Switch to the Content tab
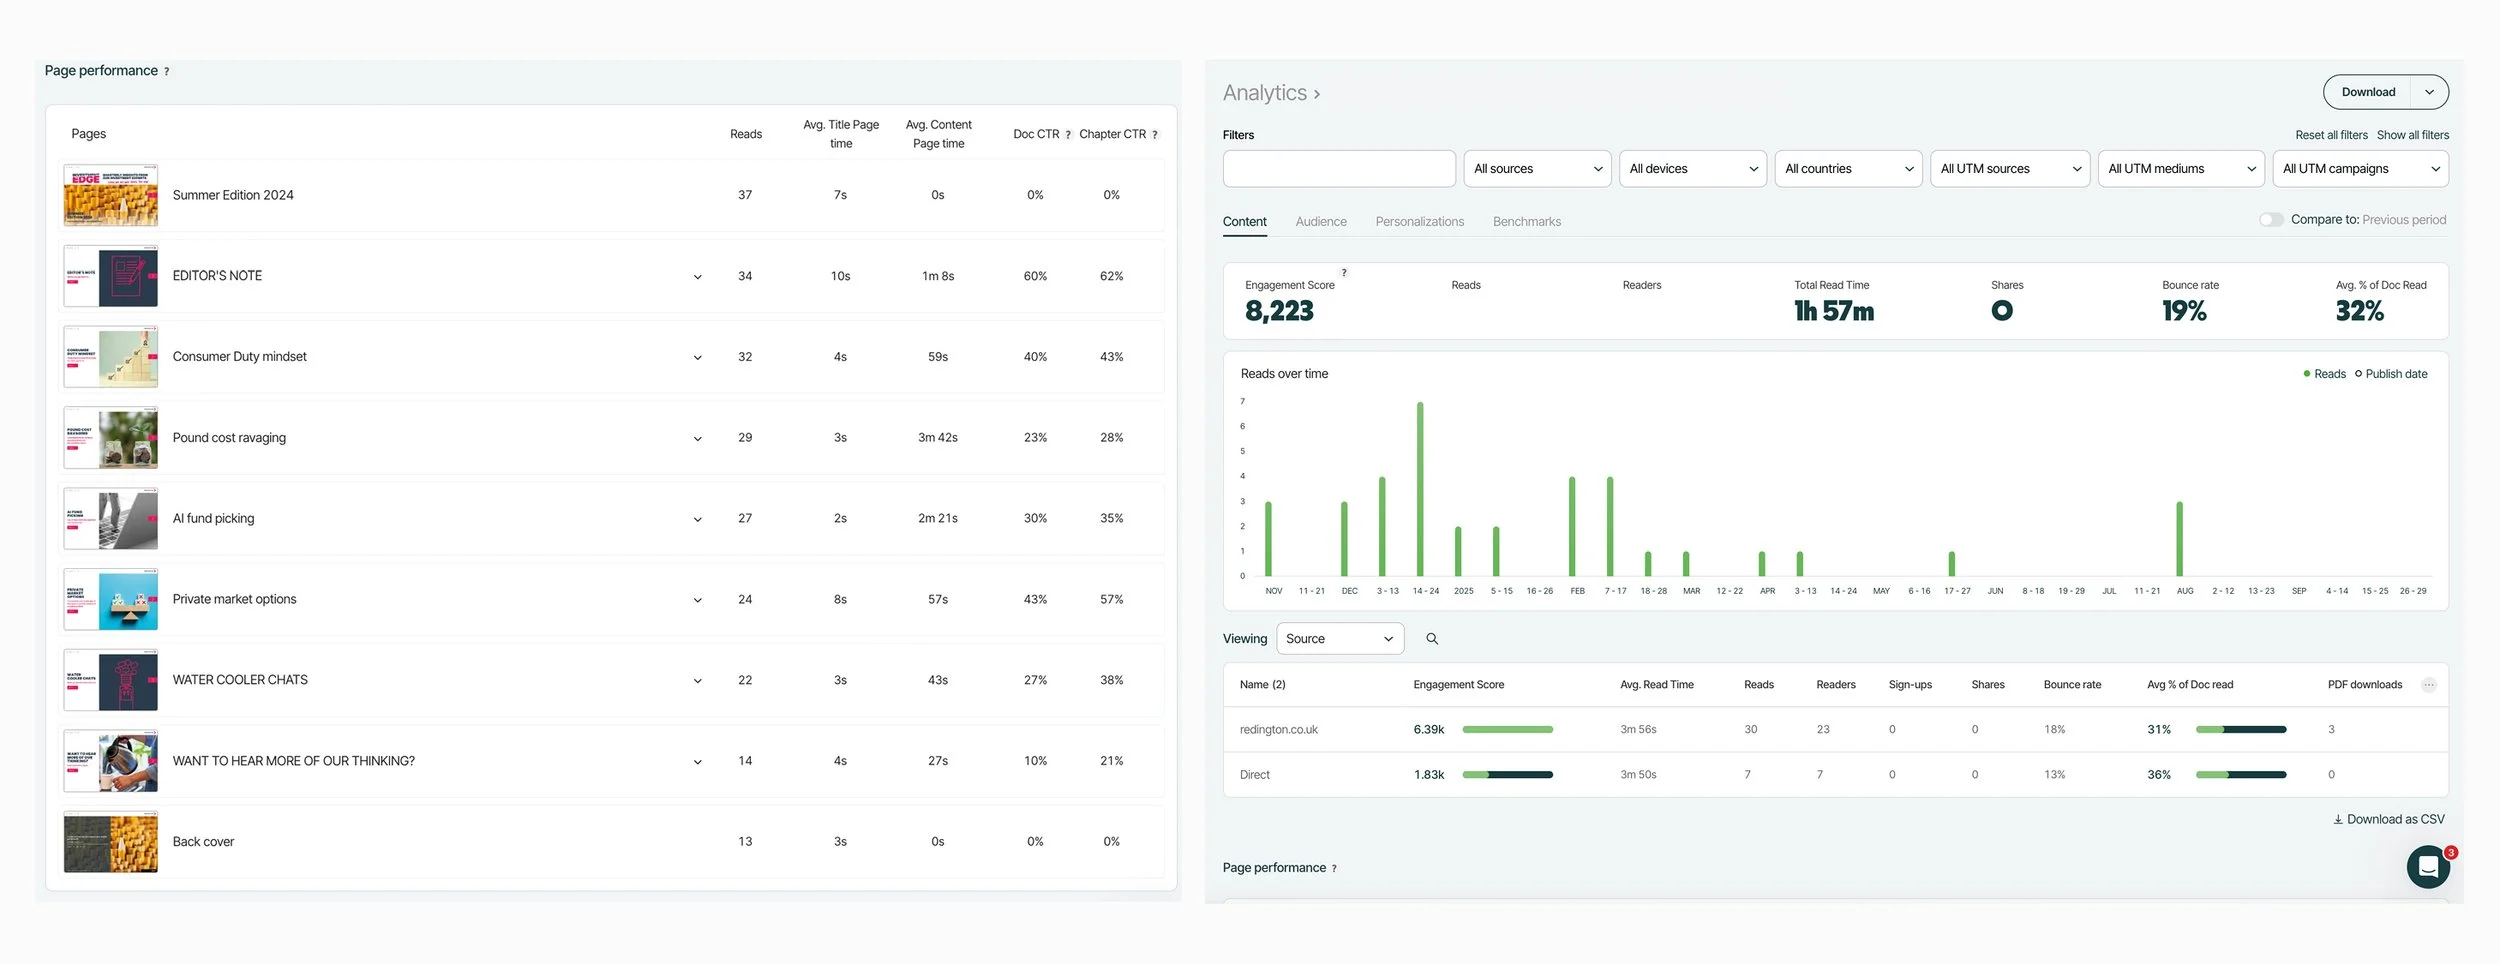Image resolution: width=2500 pixels, height=964 pixels. tap(1244, 222)
